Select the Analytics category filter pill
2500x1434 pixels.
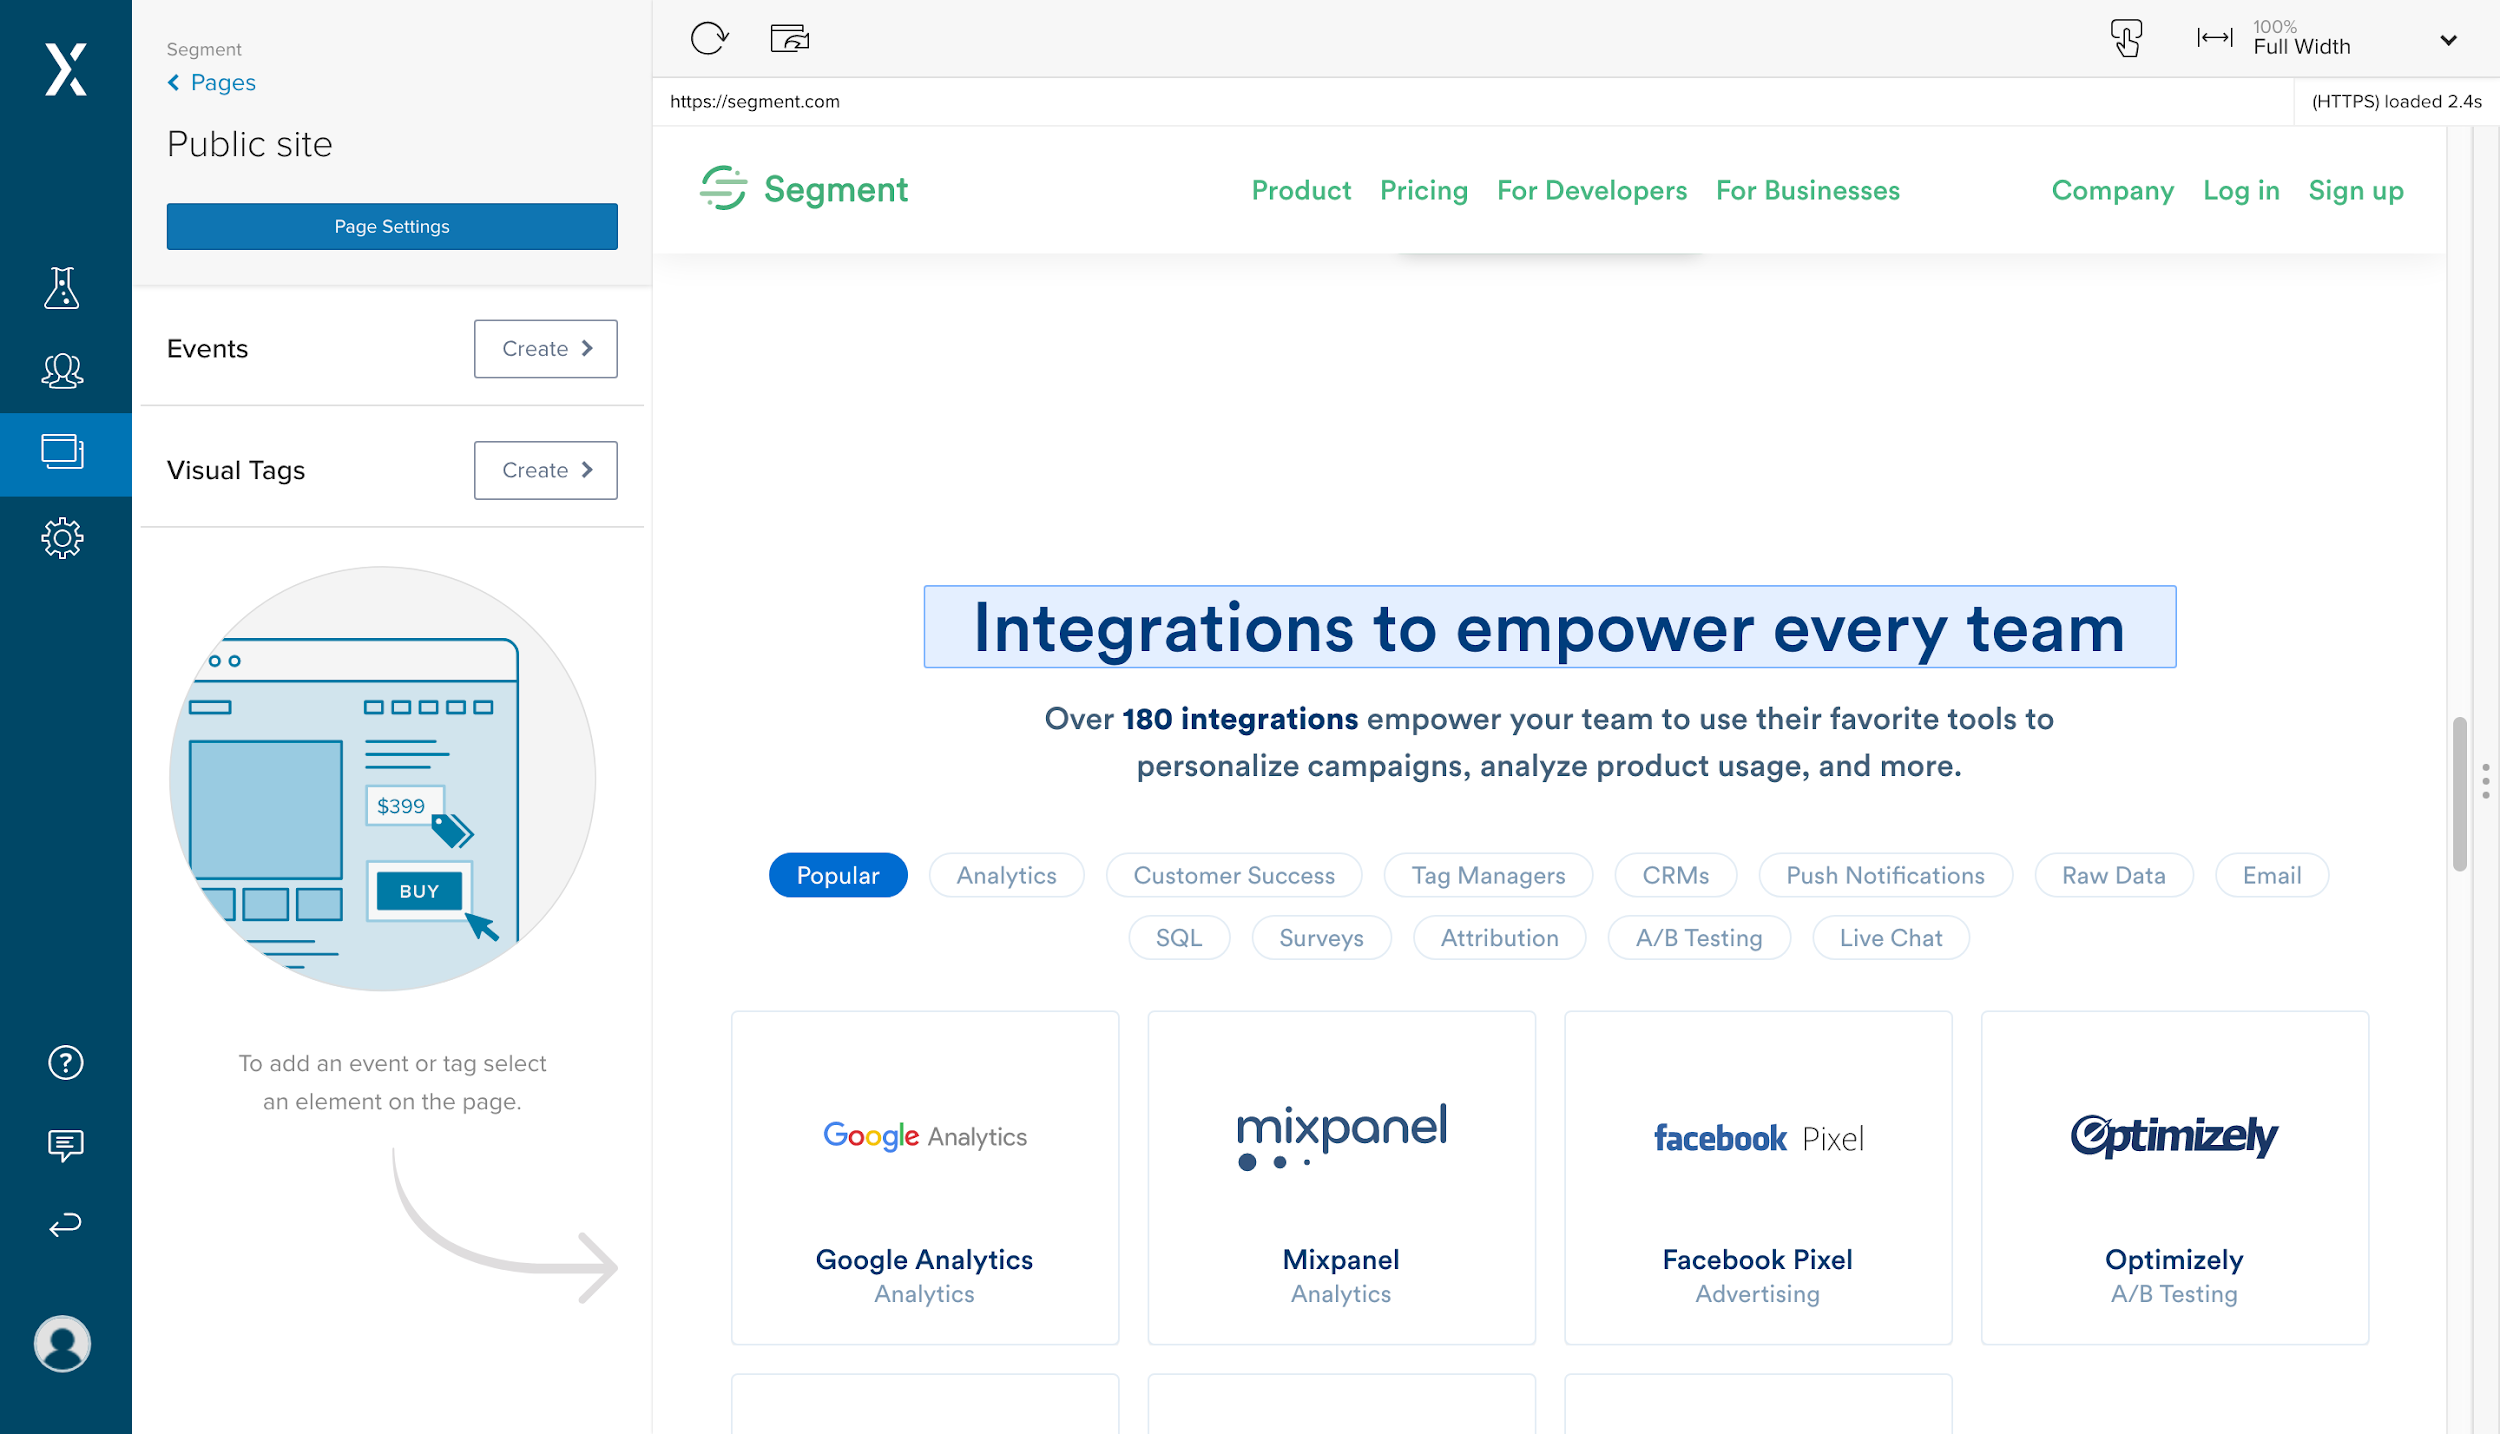point(1006,876)
